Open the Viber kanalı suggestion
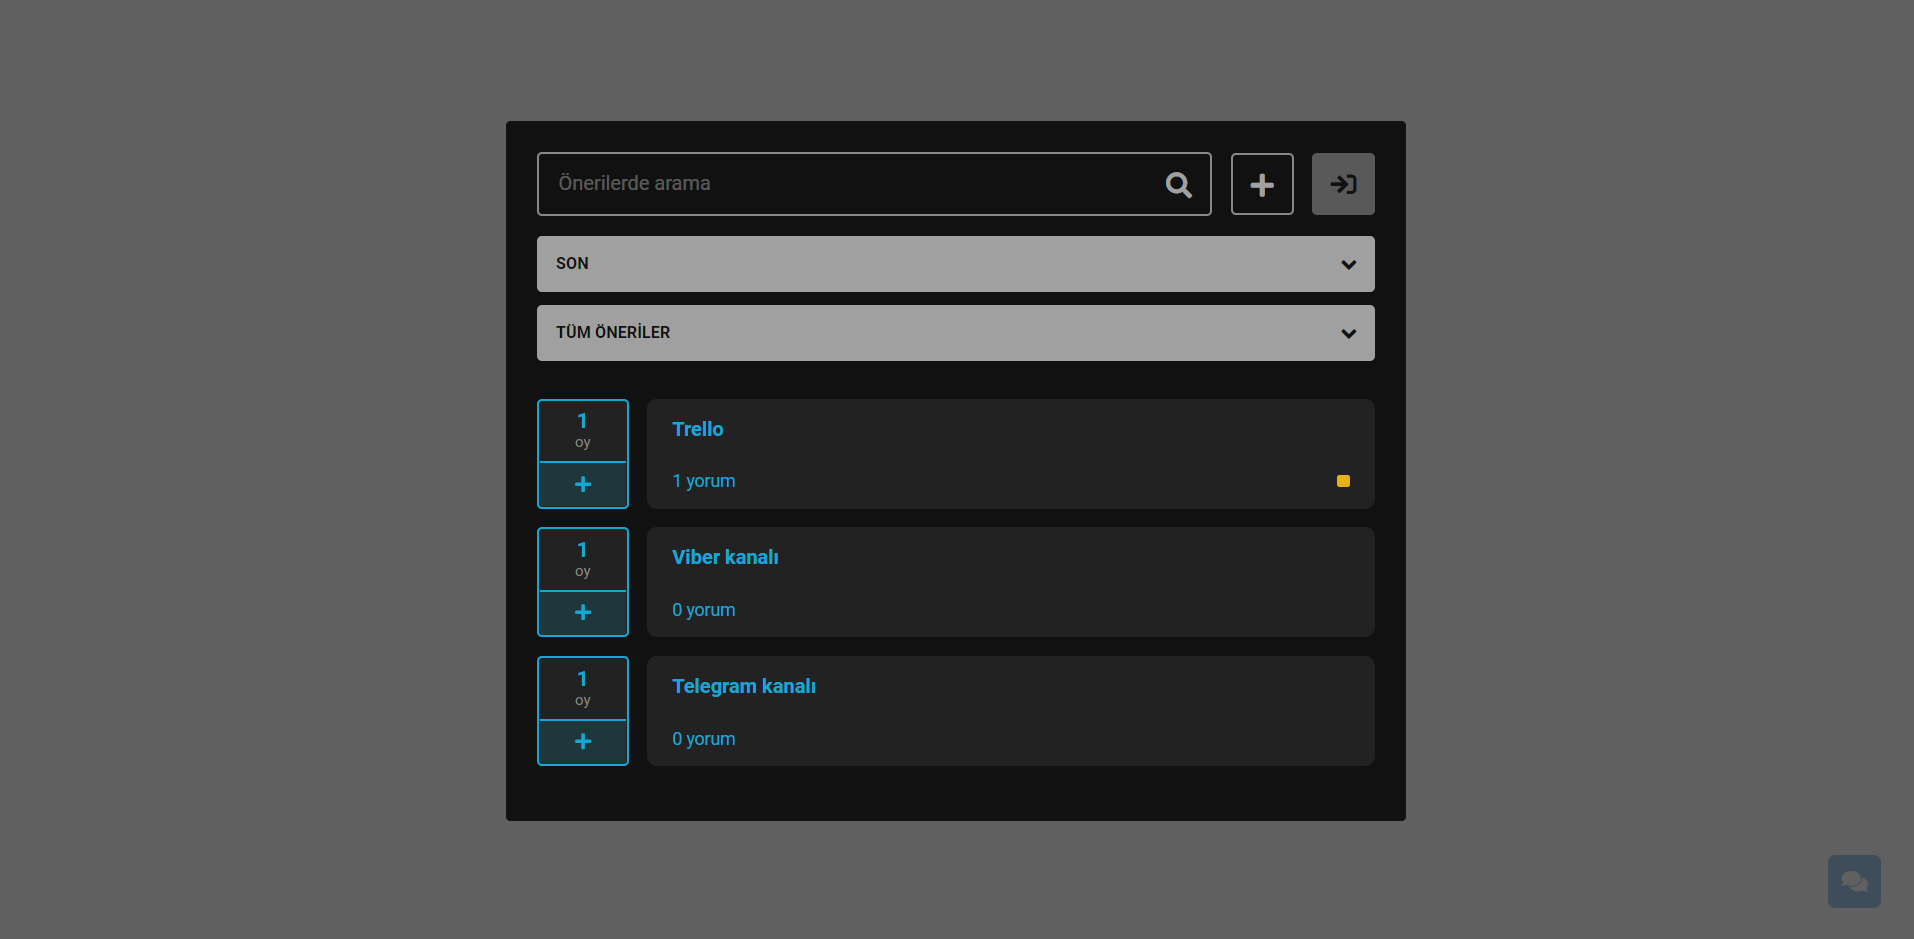The image size is (1914, 939). tap(724, 557)
